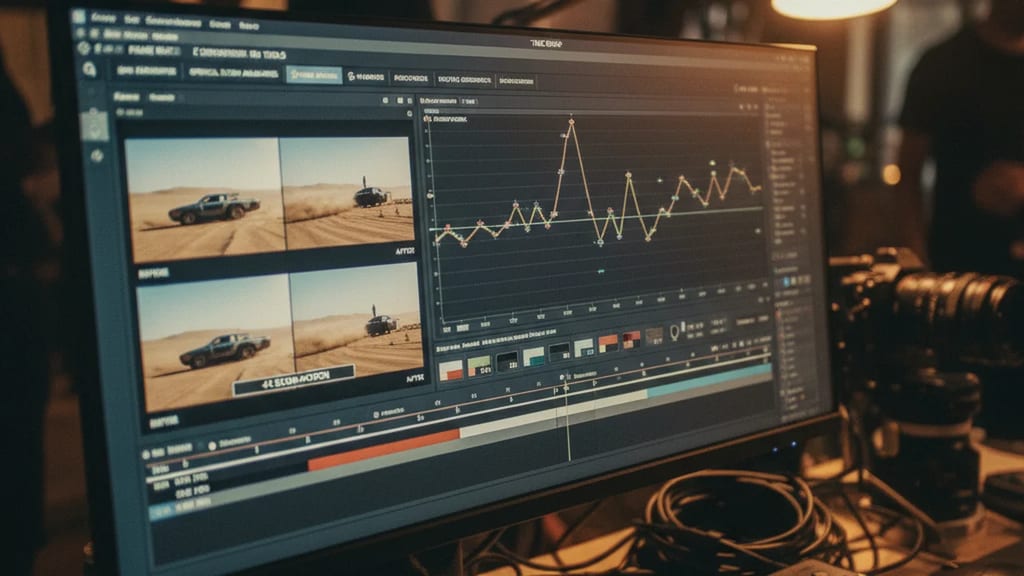Image resolution: width=1024 pixels, height=576 pixels.
Task: Pick the solid orange-topped preset swatch
Action: pyautogui.click(x=608, y=344)
